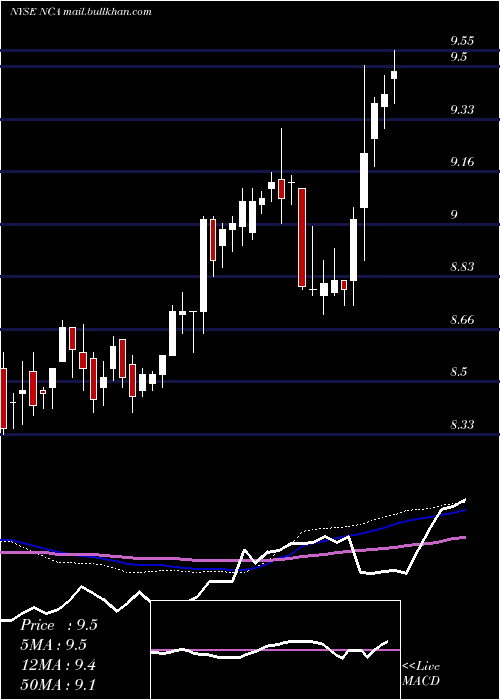500x700 pixels.
Task: Click inside the Live MACD inset chart
Action: 275,650
